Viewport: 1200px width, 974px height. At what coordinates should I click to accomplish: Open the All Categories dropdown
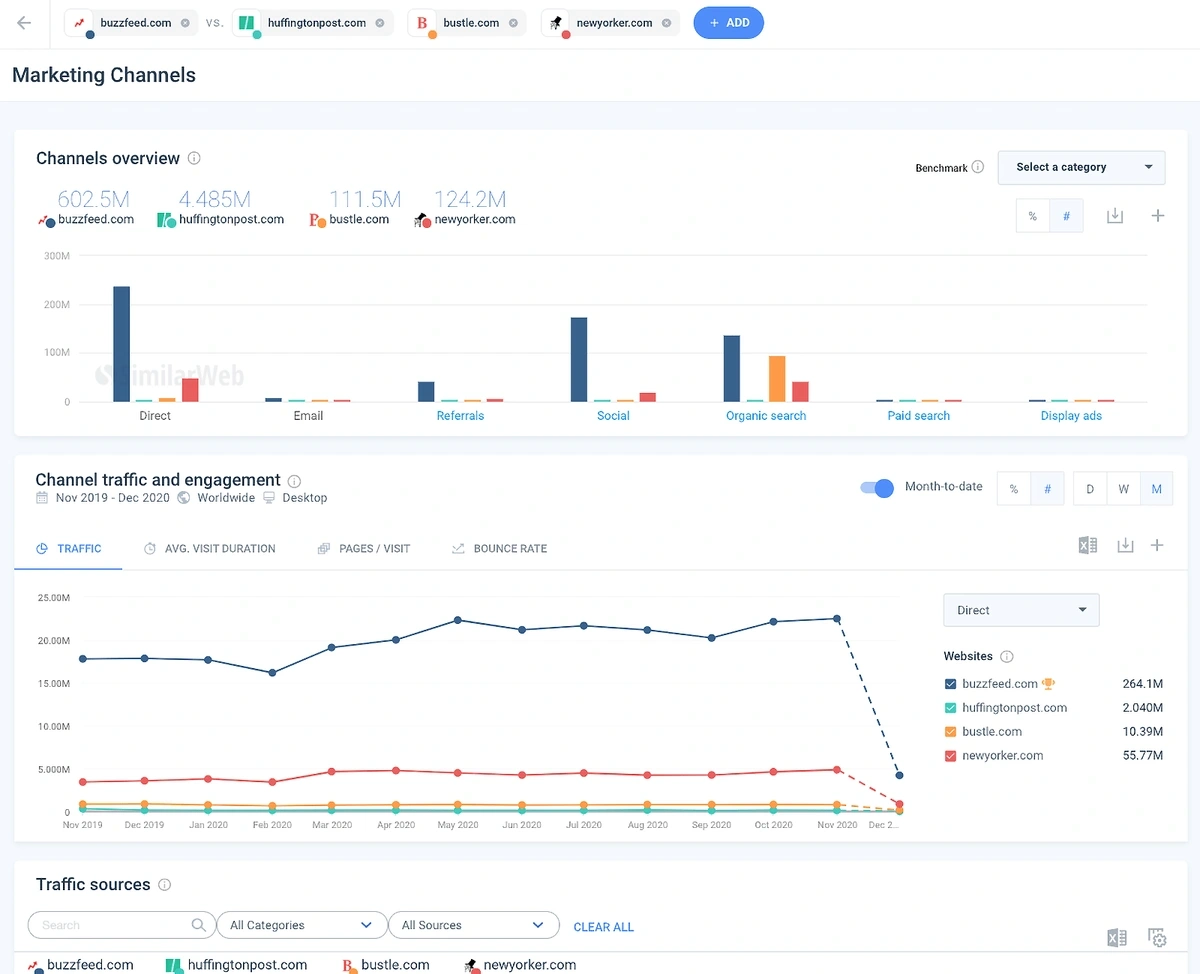tap(301, 925)
